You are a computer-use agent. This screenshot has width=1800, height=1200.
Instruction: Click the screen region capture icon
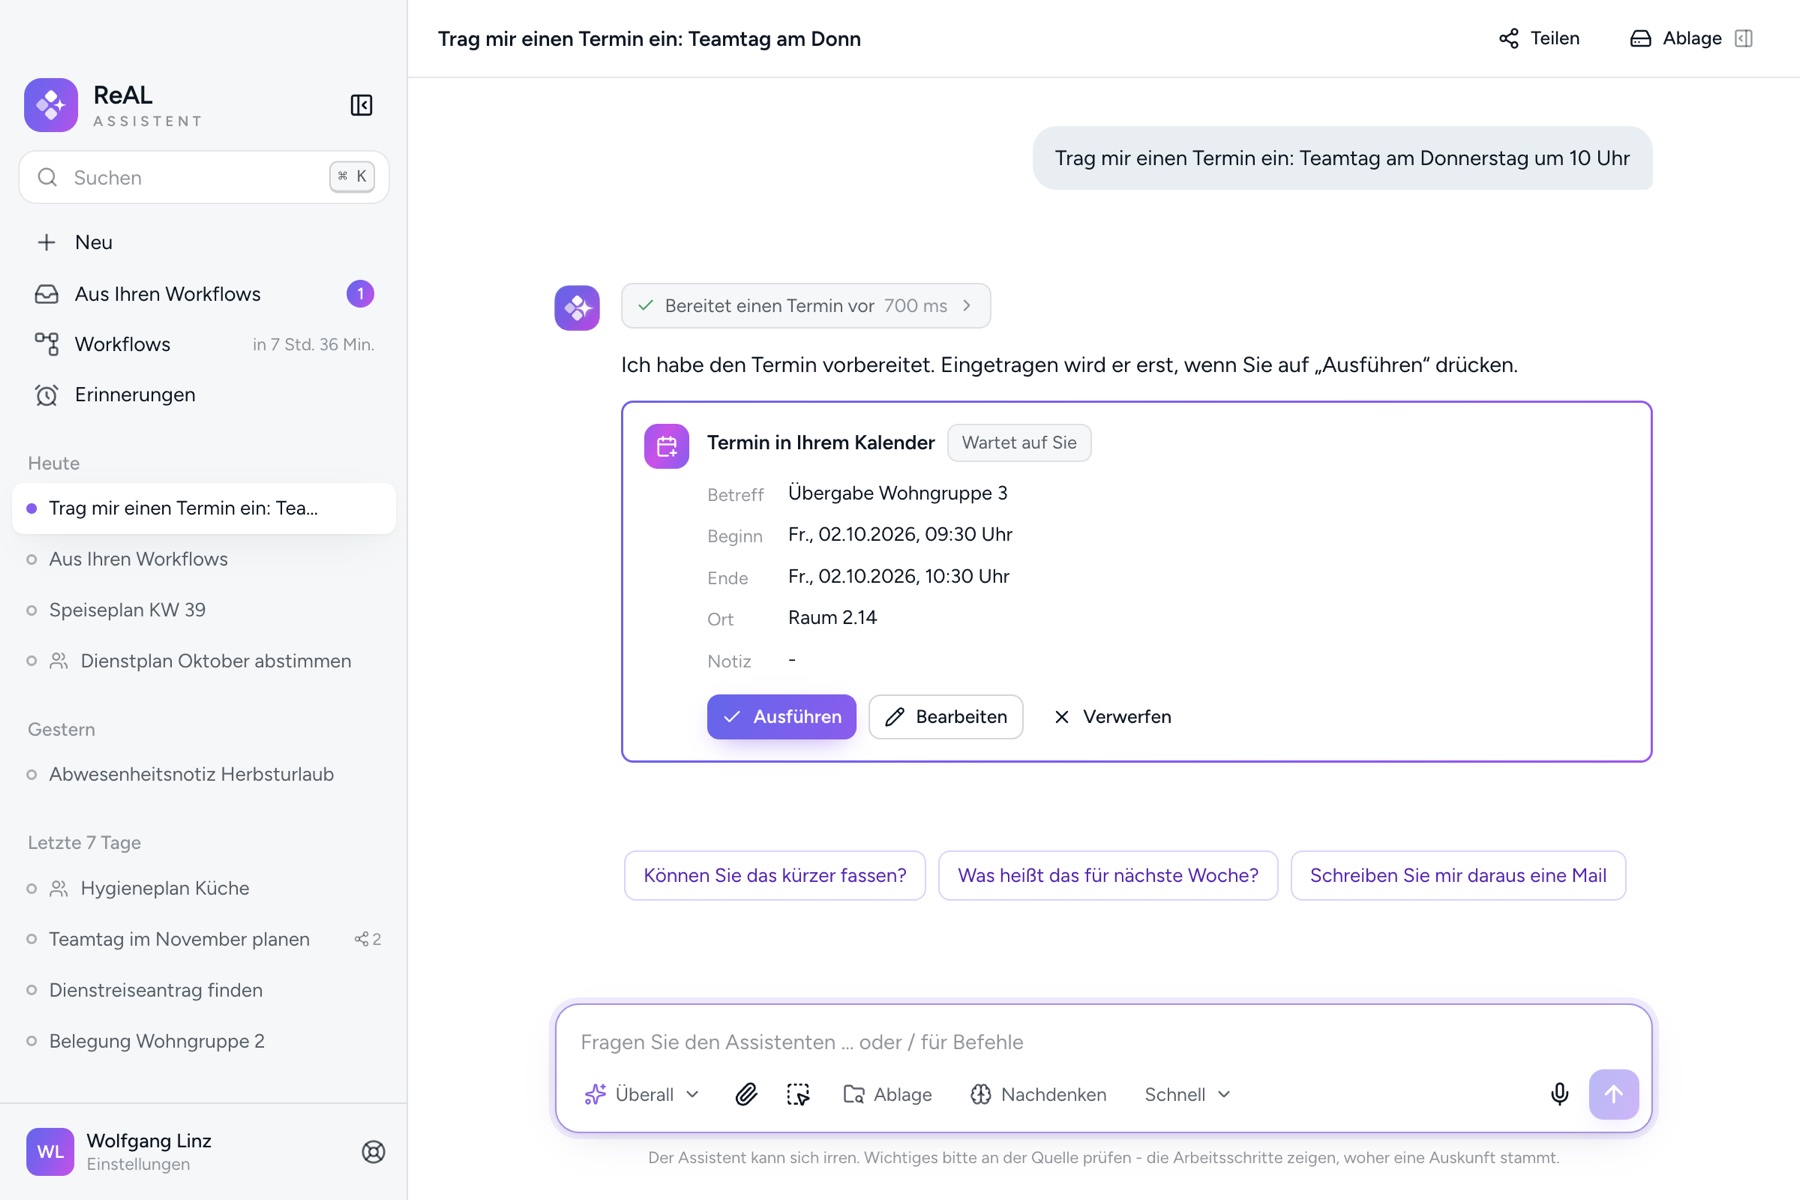tap(798, 1094)
